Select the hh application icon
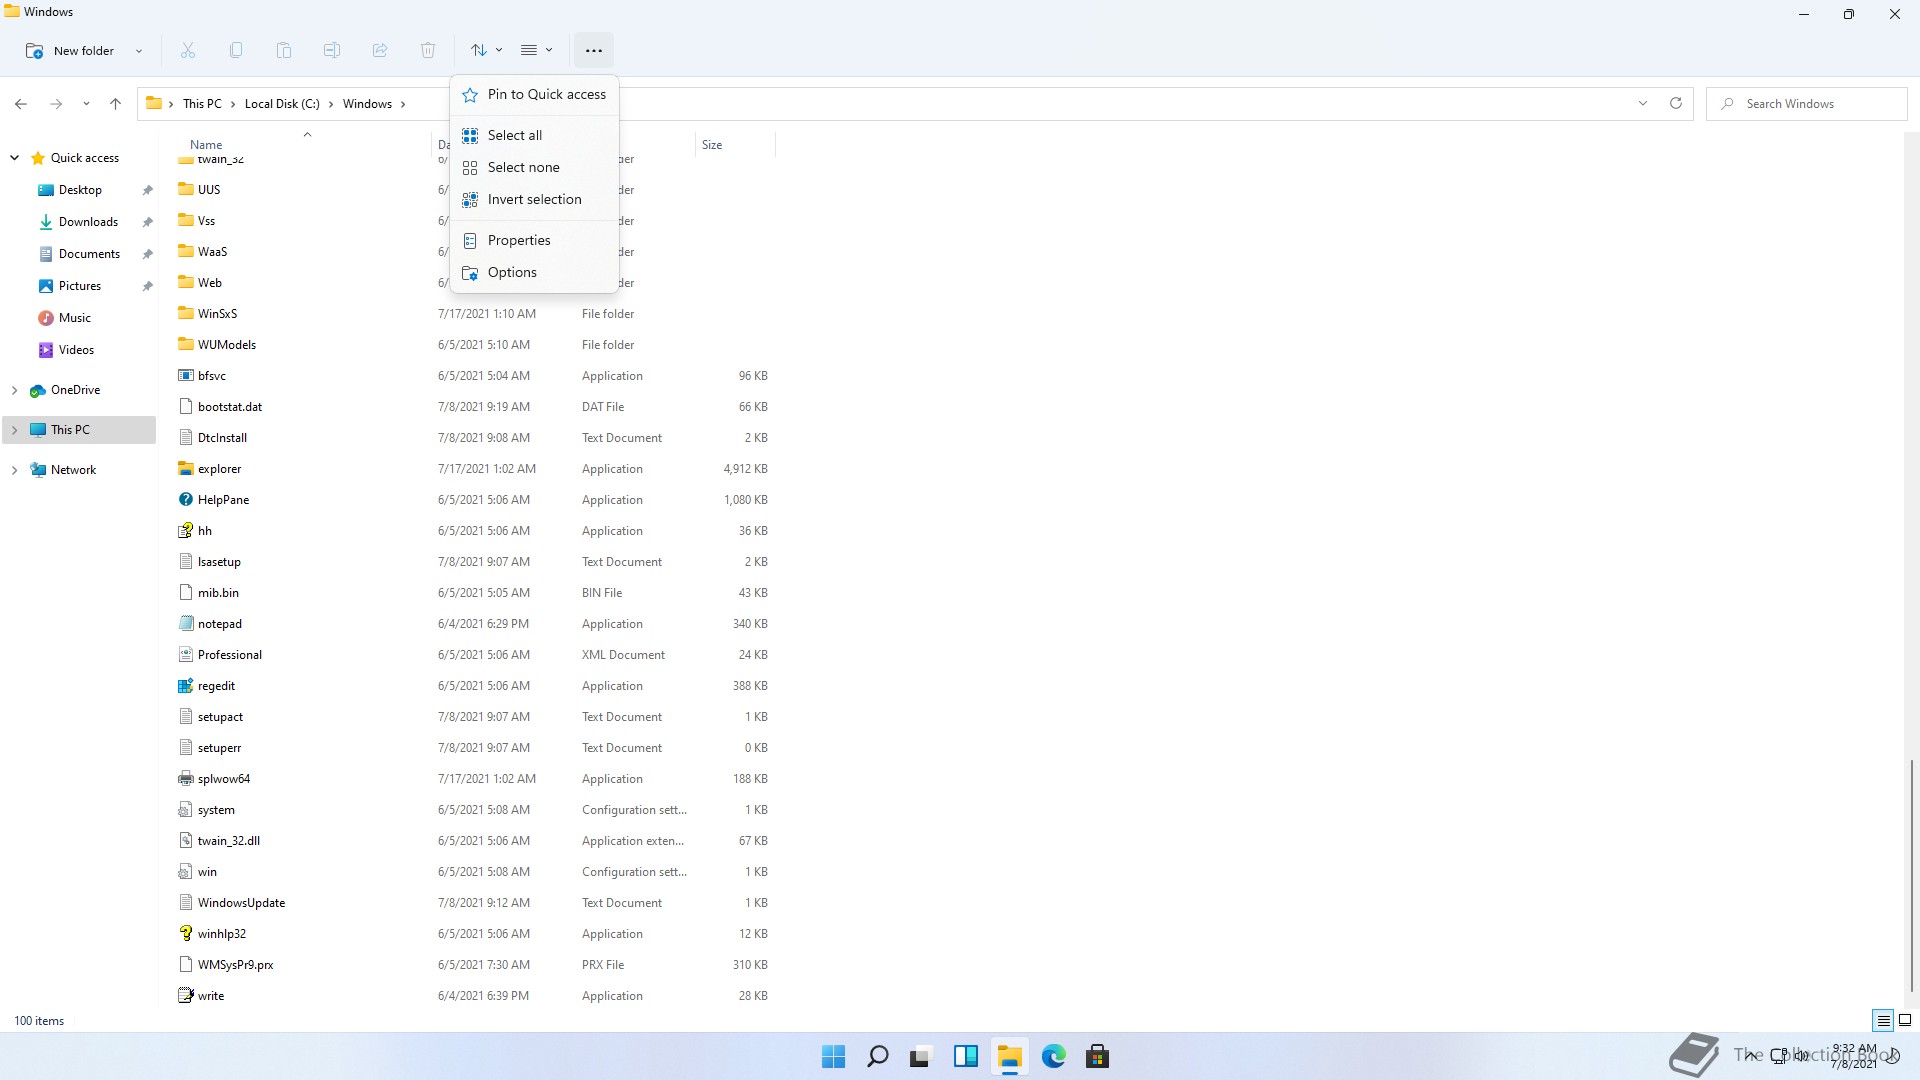The image size is (1920, 1080). (185, 530)
